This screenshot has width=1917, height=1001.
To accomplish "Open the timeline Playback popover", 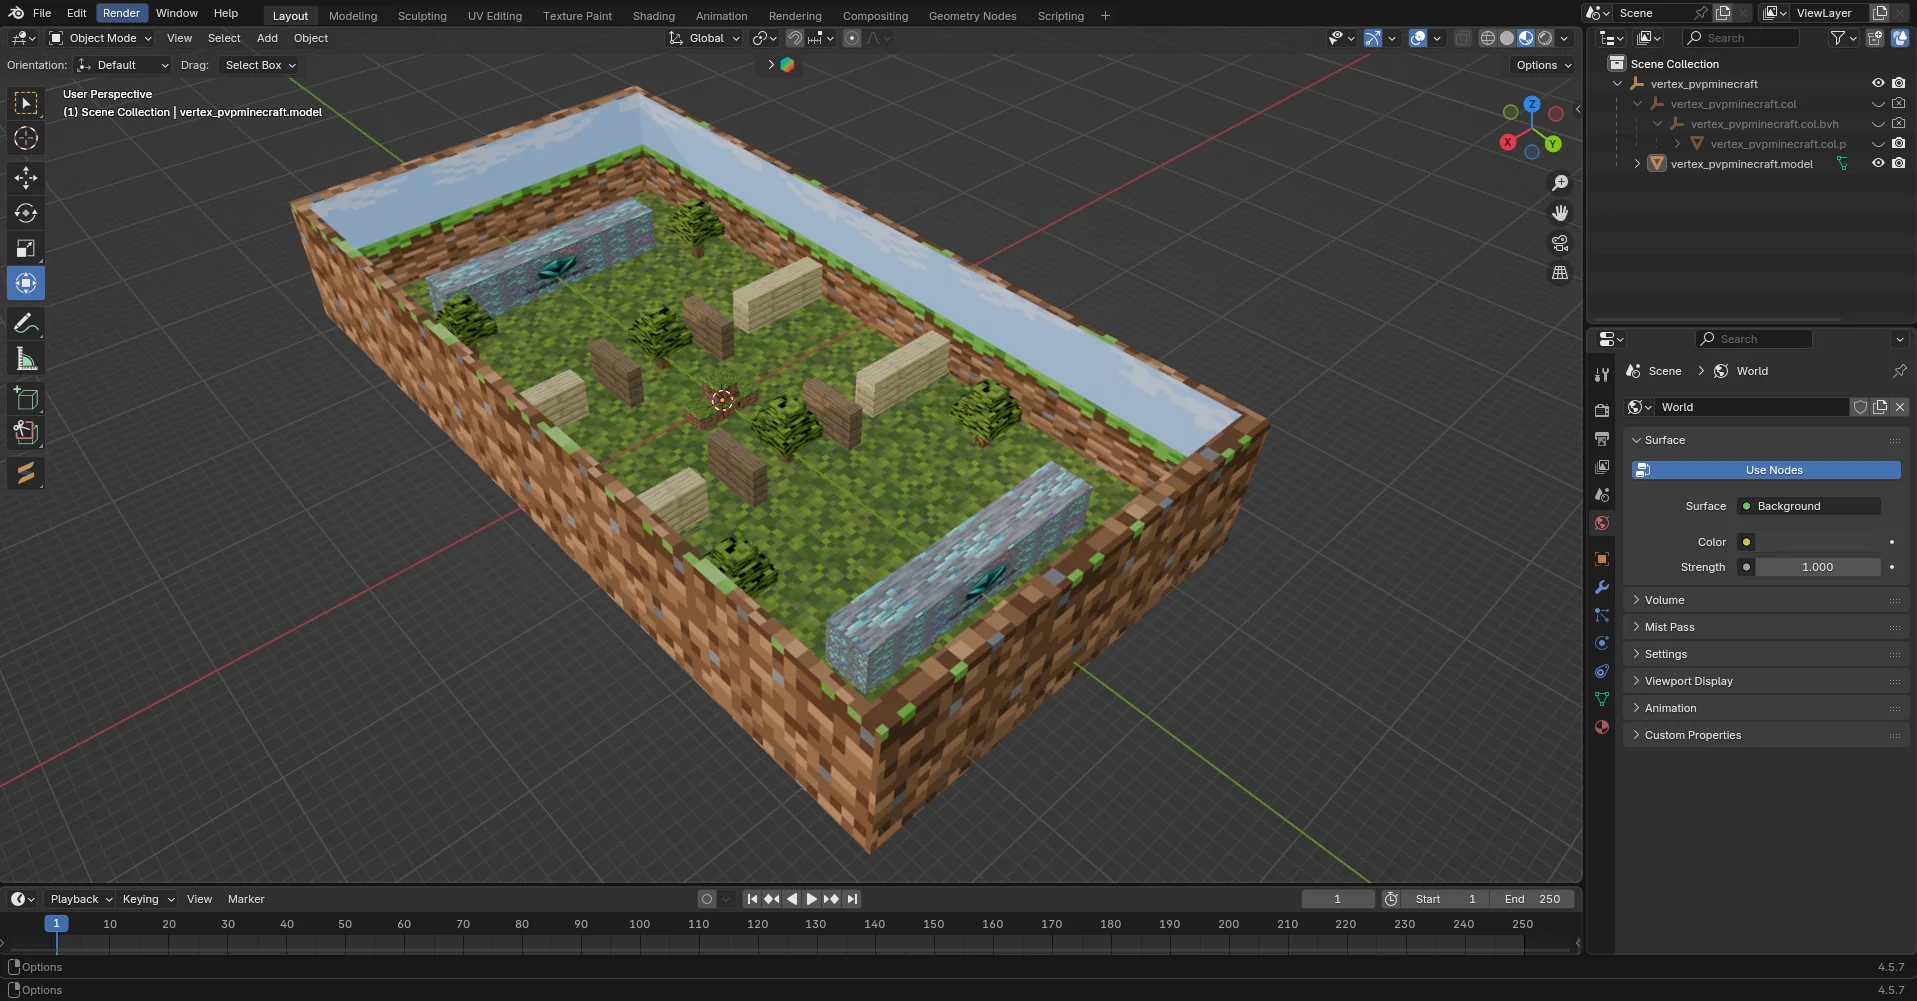I will [x=80, y=899].
